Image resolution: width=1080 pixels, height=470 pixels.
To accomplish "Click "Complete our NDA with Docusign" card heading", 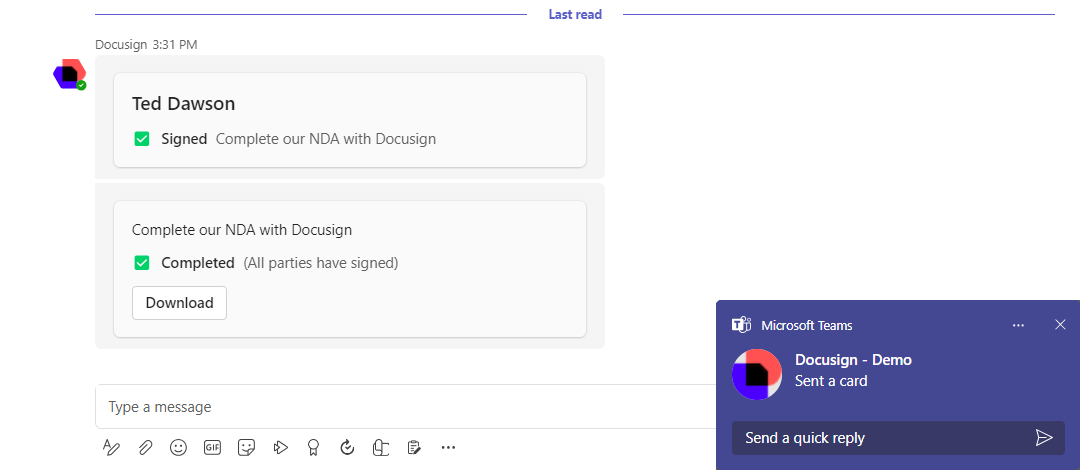I will pos(242,229).
